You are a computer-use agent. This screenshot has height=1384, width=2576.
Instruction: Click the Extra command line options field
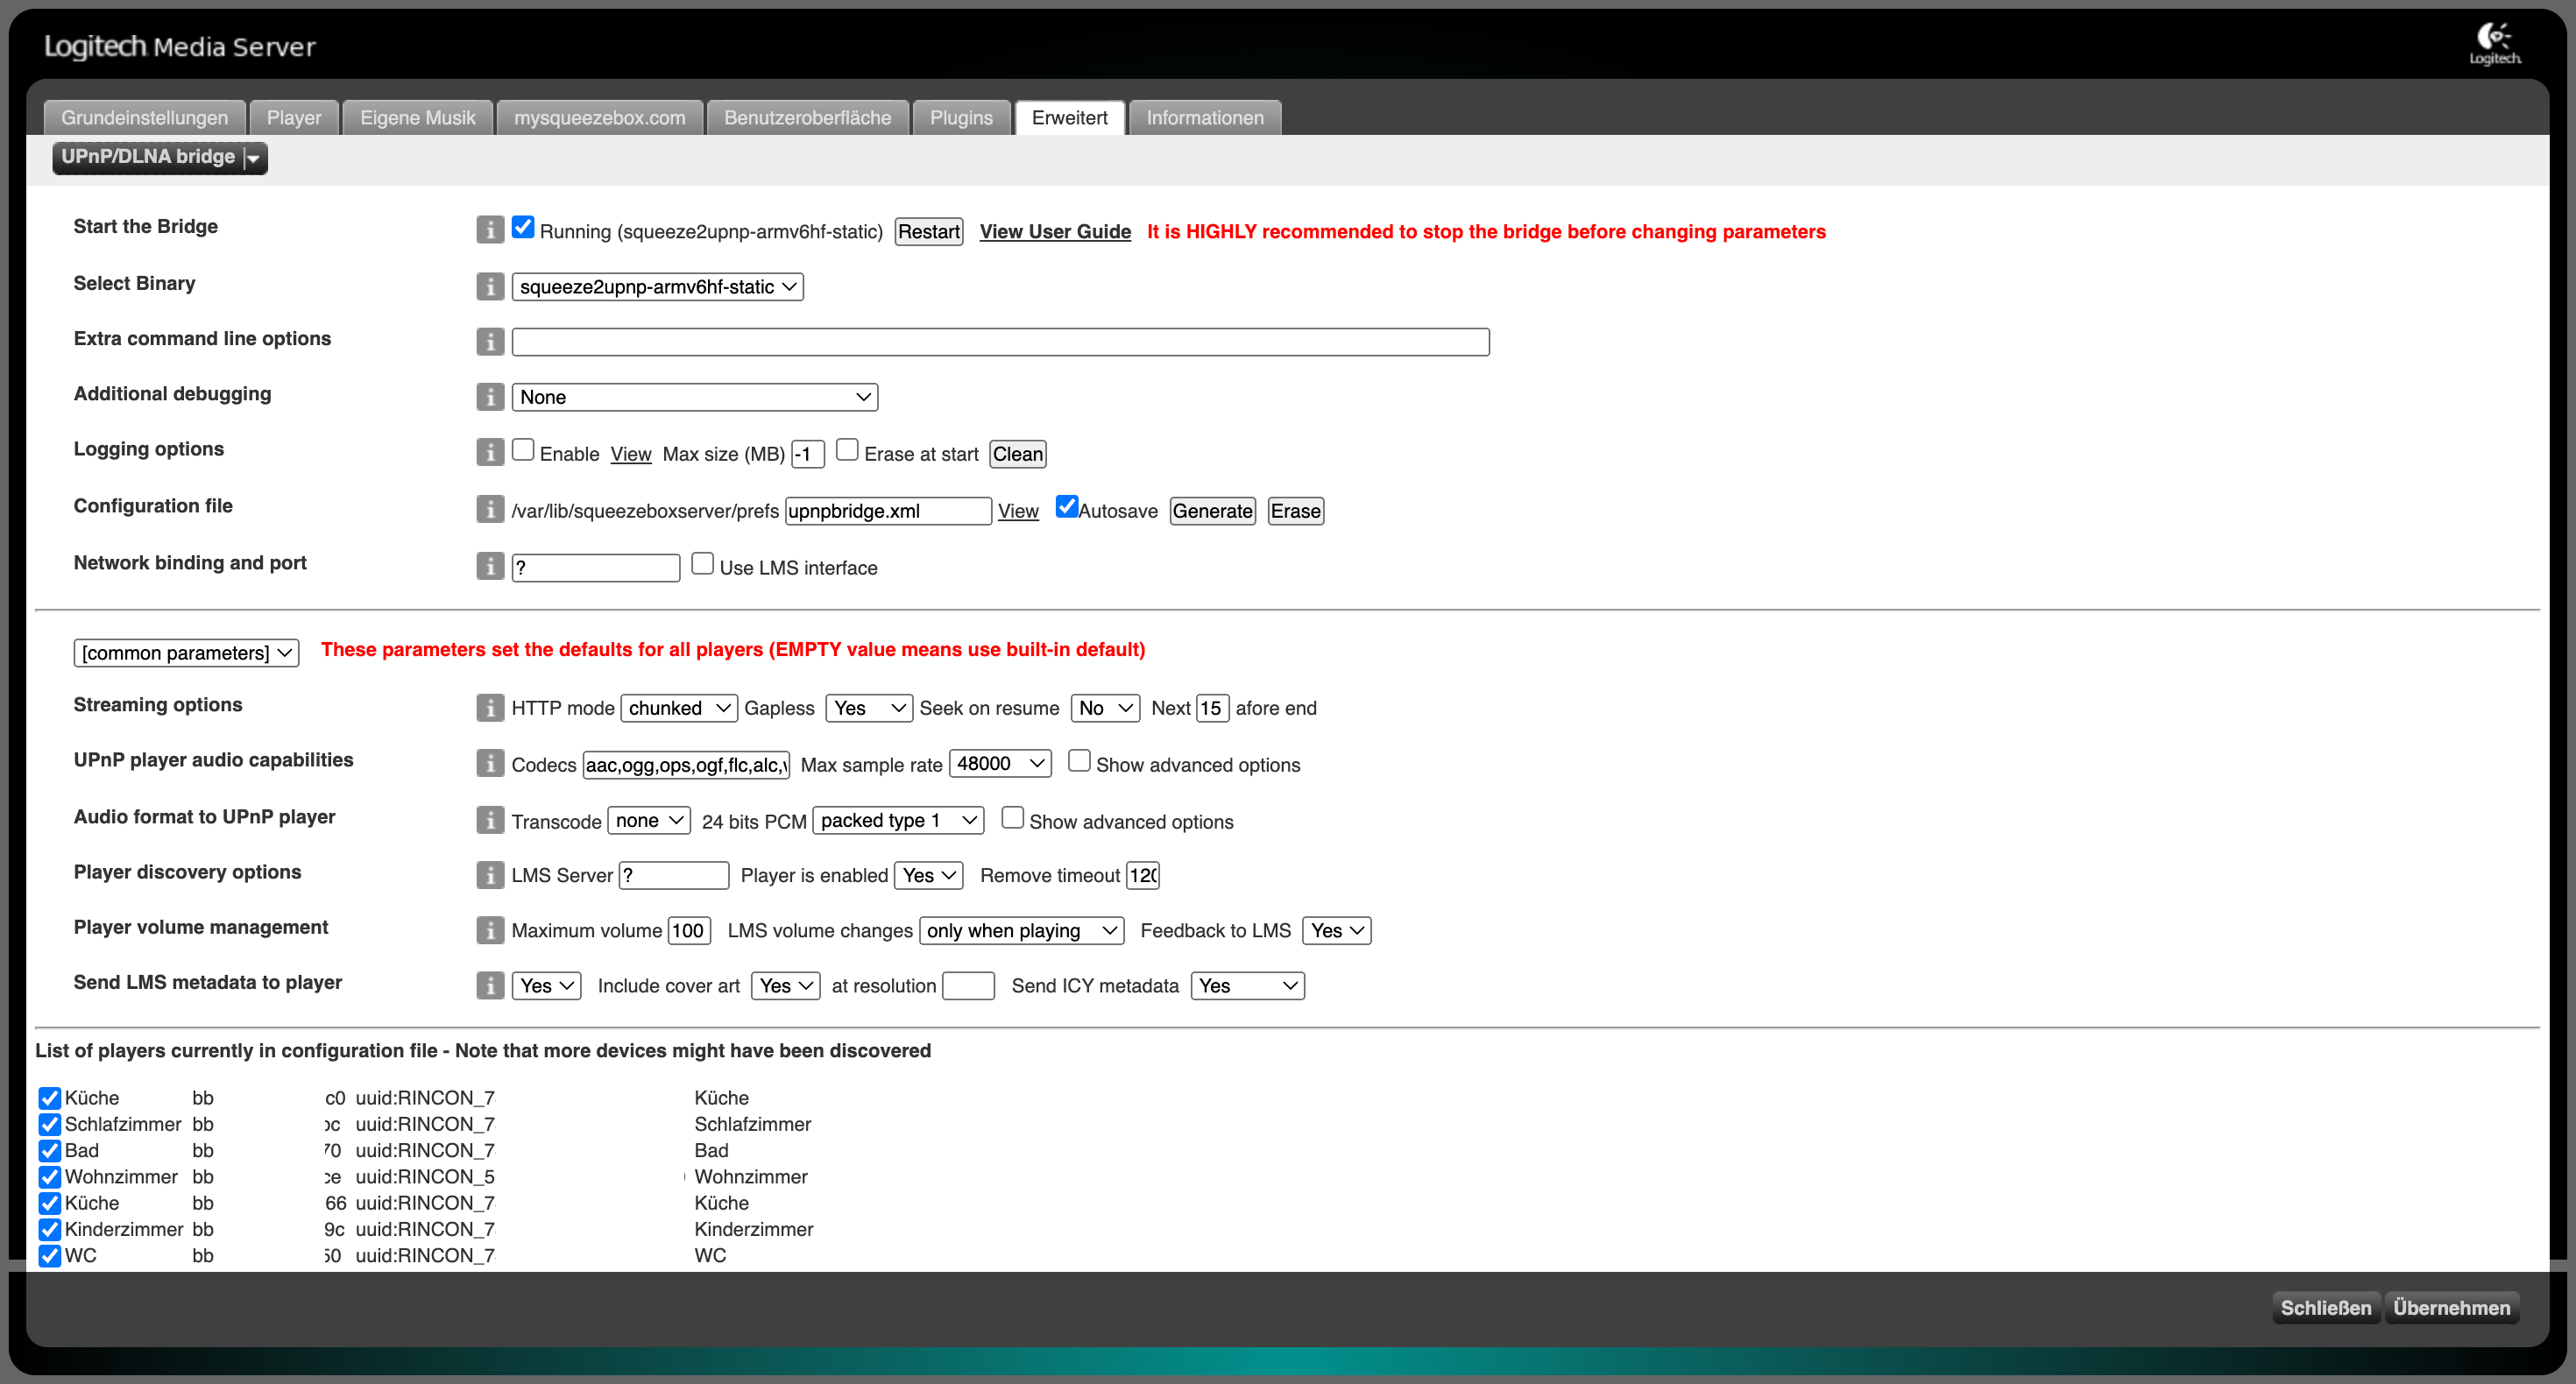1000,342
